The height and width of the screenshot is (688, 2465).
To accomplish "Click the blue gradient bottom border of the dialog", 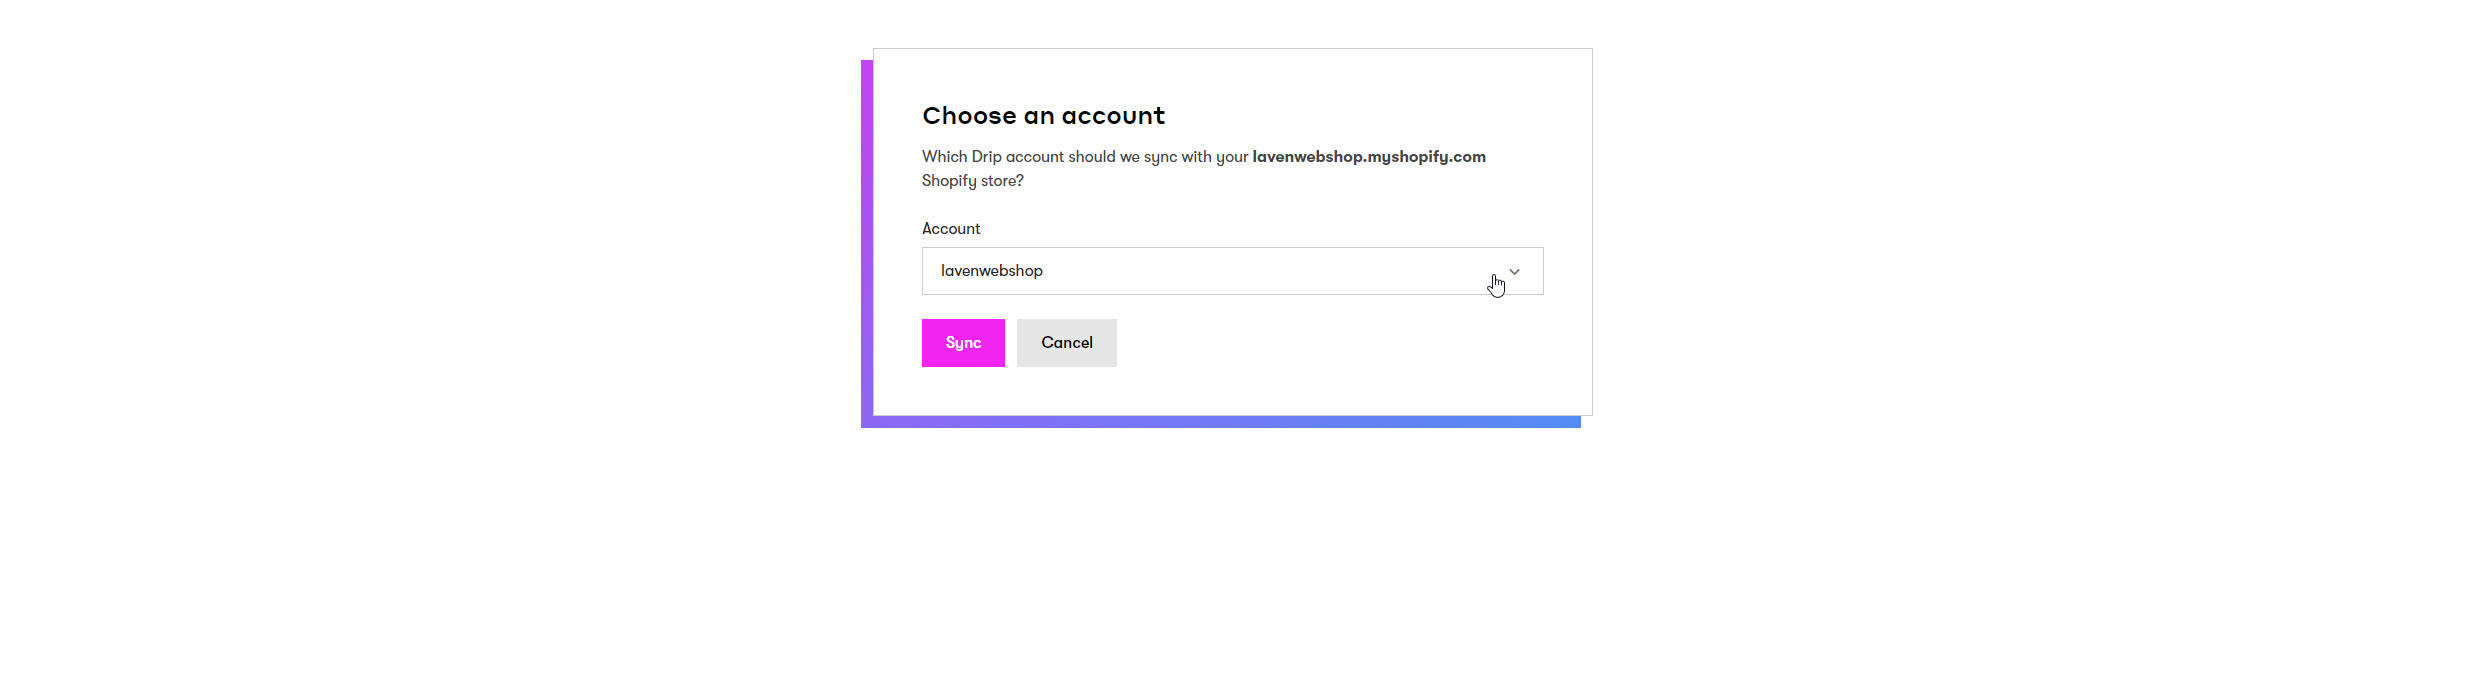I will pos(1220,422).
